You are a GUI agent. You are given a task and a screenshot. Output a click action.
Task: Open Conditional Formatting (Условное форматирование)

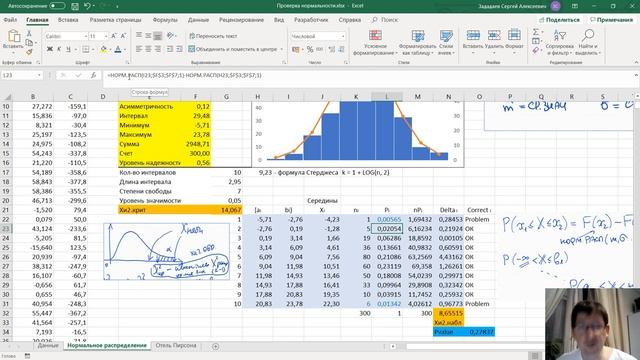[375, 42]
